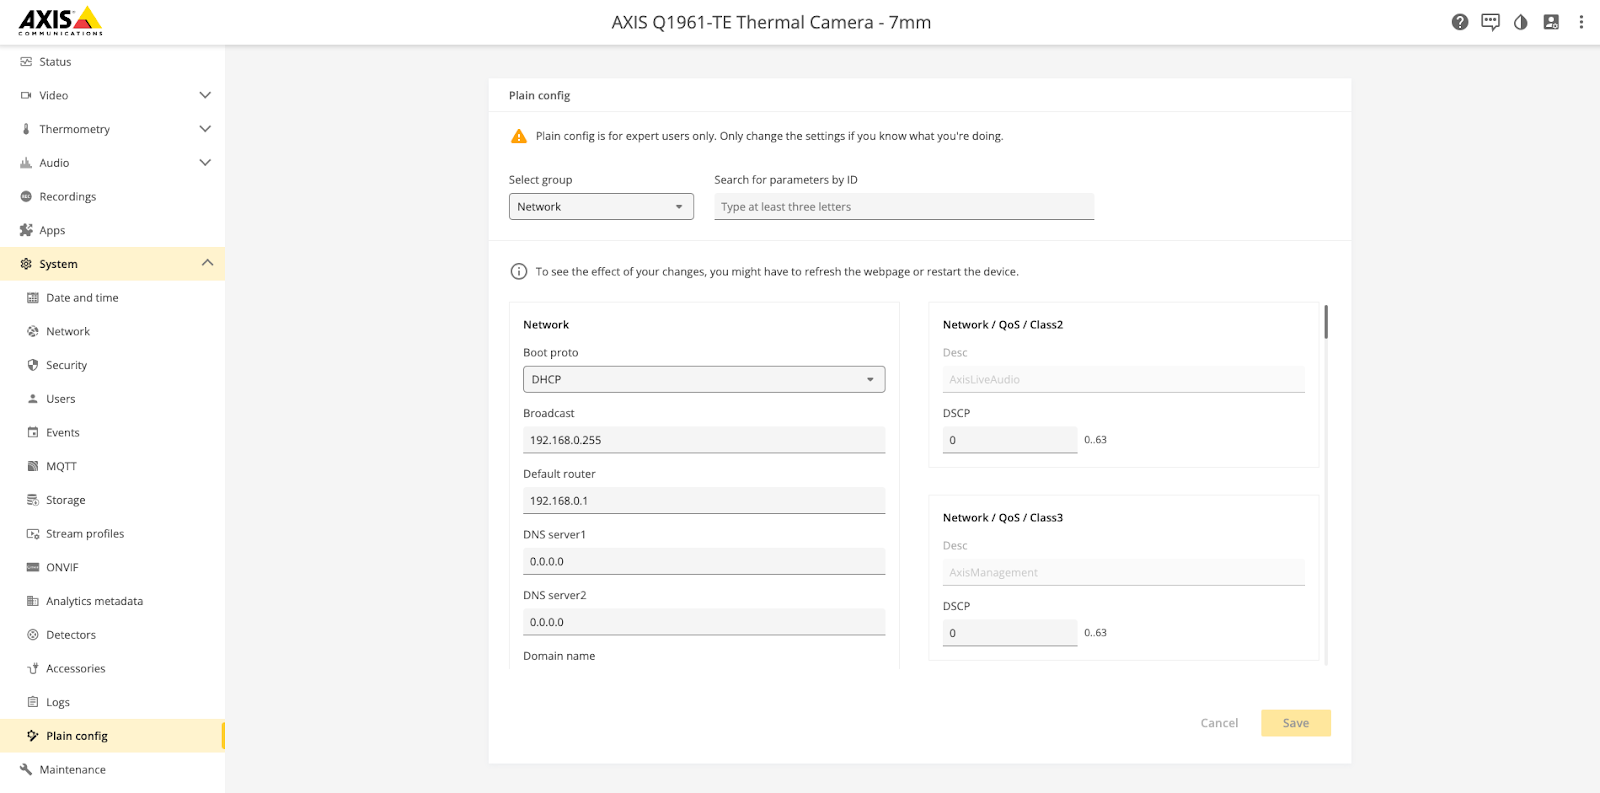Click the Domain name label
Viewport: 1600px width, 793px height.
click(559, 656)
